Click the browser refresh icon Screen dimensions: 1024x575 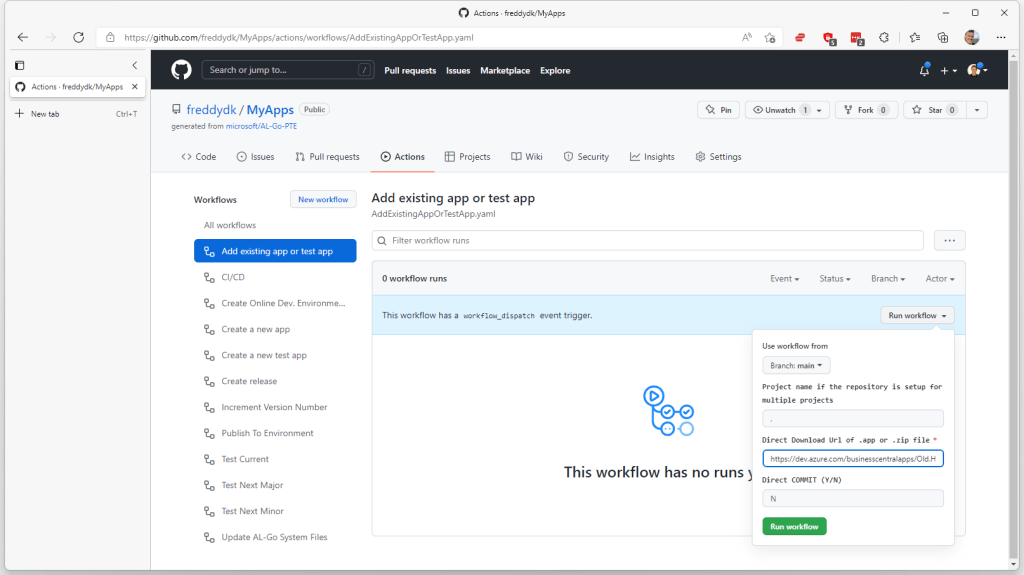(x=78, y=37)
